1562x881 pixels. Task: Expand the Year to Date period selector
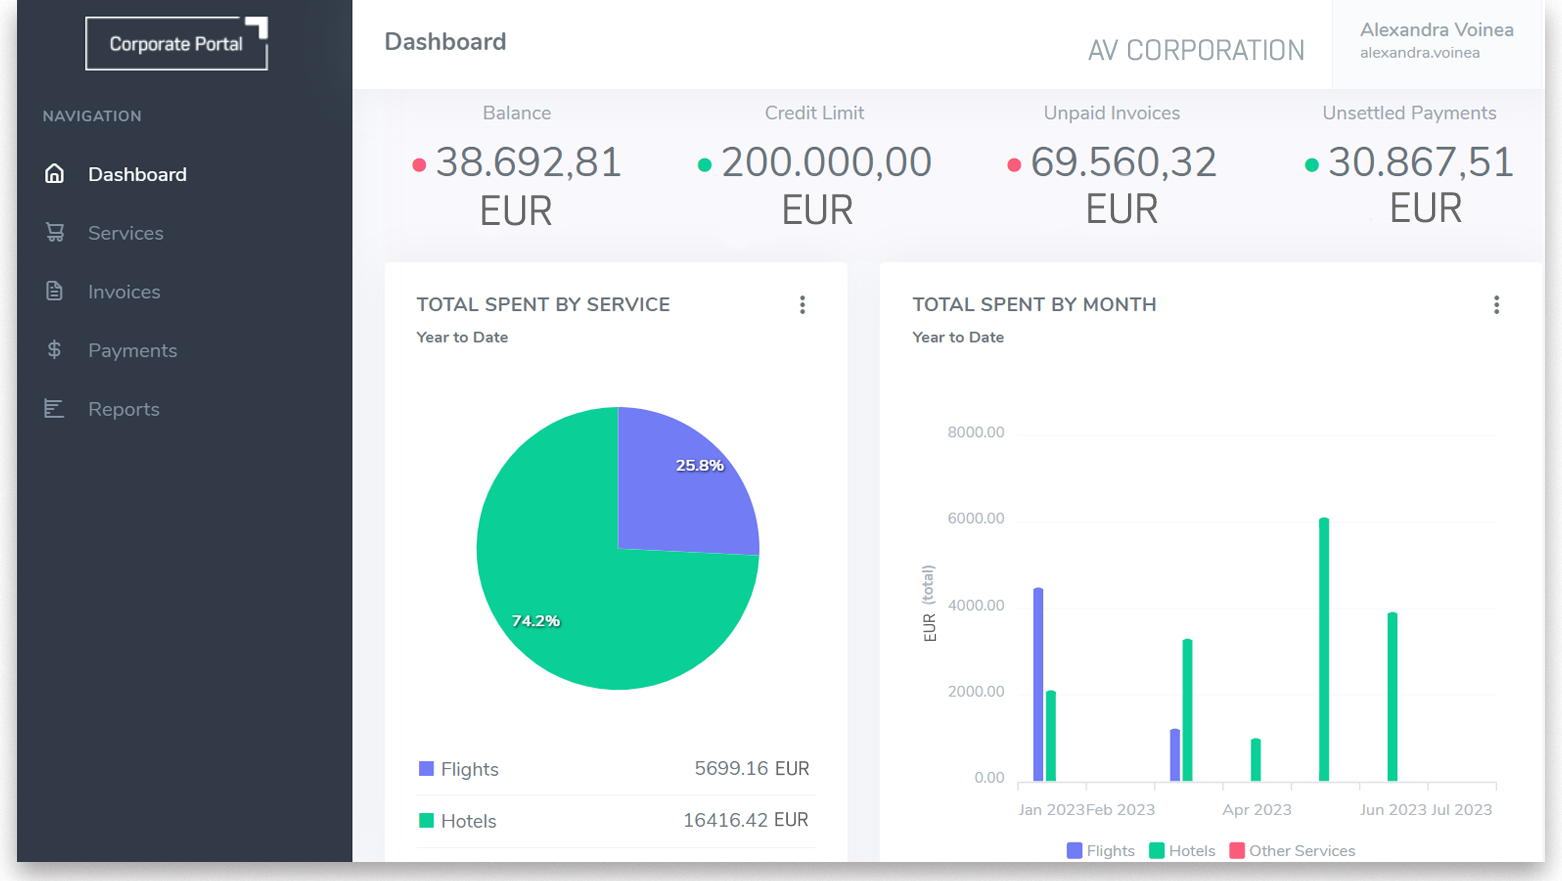click(x=462, y=337)
